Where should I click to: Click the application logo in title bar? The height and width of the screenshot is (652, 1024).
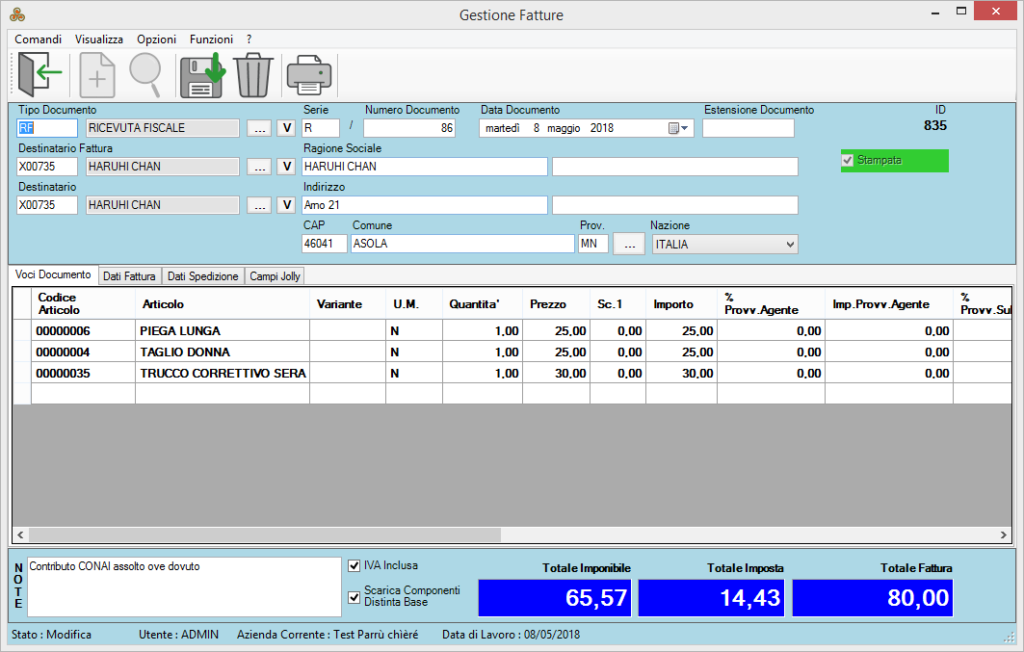pos(15,14)
